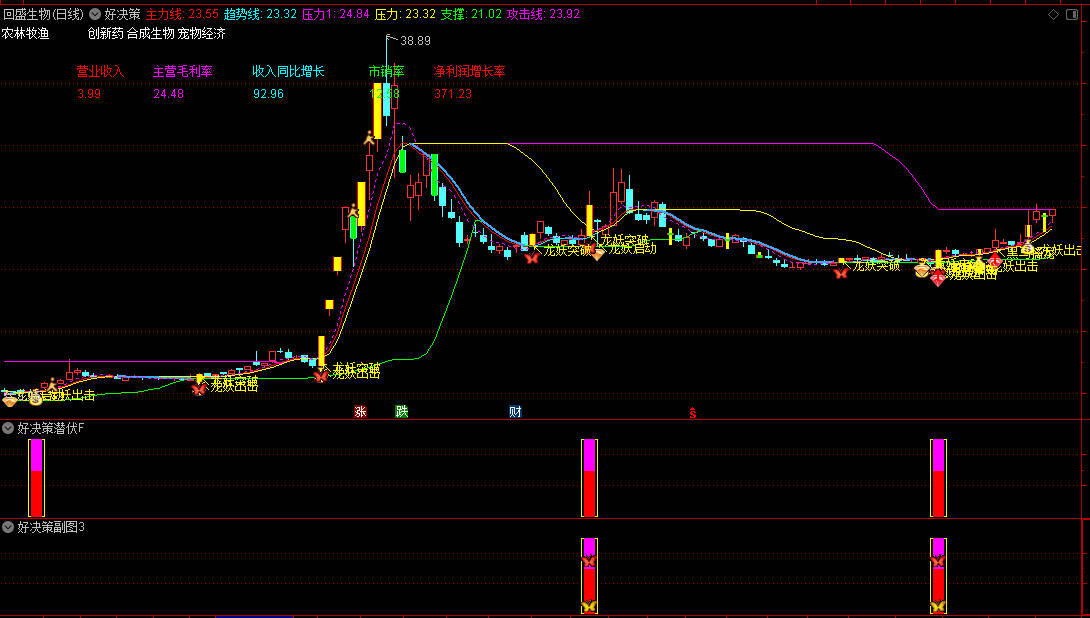Screen dimensions: 1090x618
Task: Click the 好决策 indicator name
Action: click(x=122, y=14)
